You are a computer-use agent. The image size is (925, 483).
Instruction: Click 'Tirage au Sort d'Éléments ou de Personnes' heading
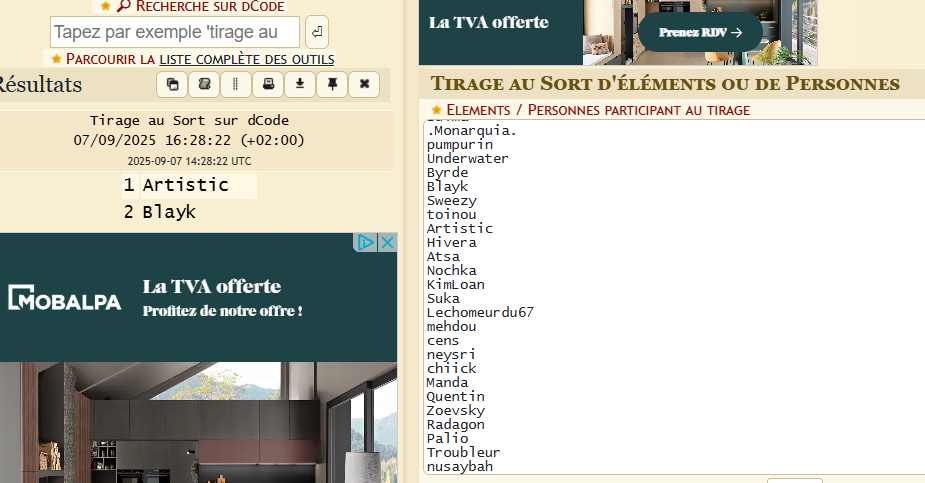click(x=665, y=84)
